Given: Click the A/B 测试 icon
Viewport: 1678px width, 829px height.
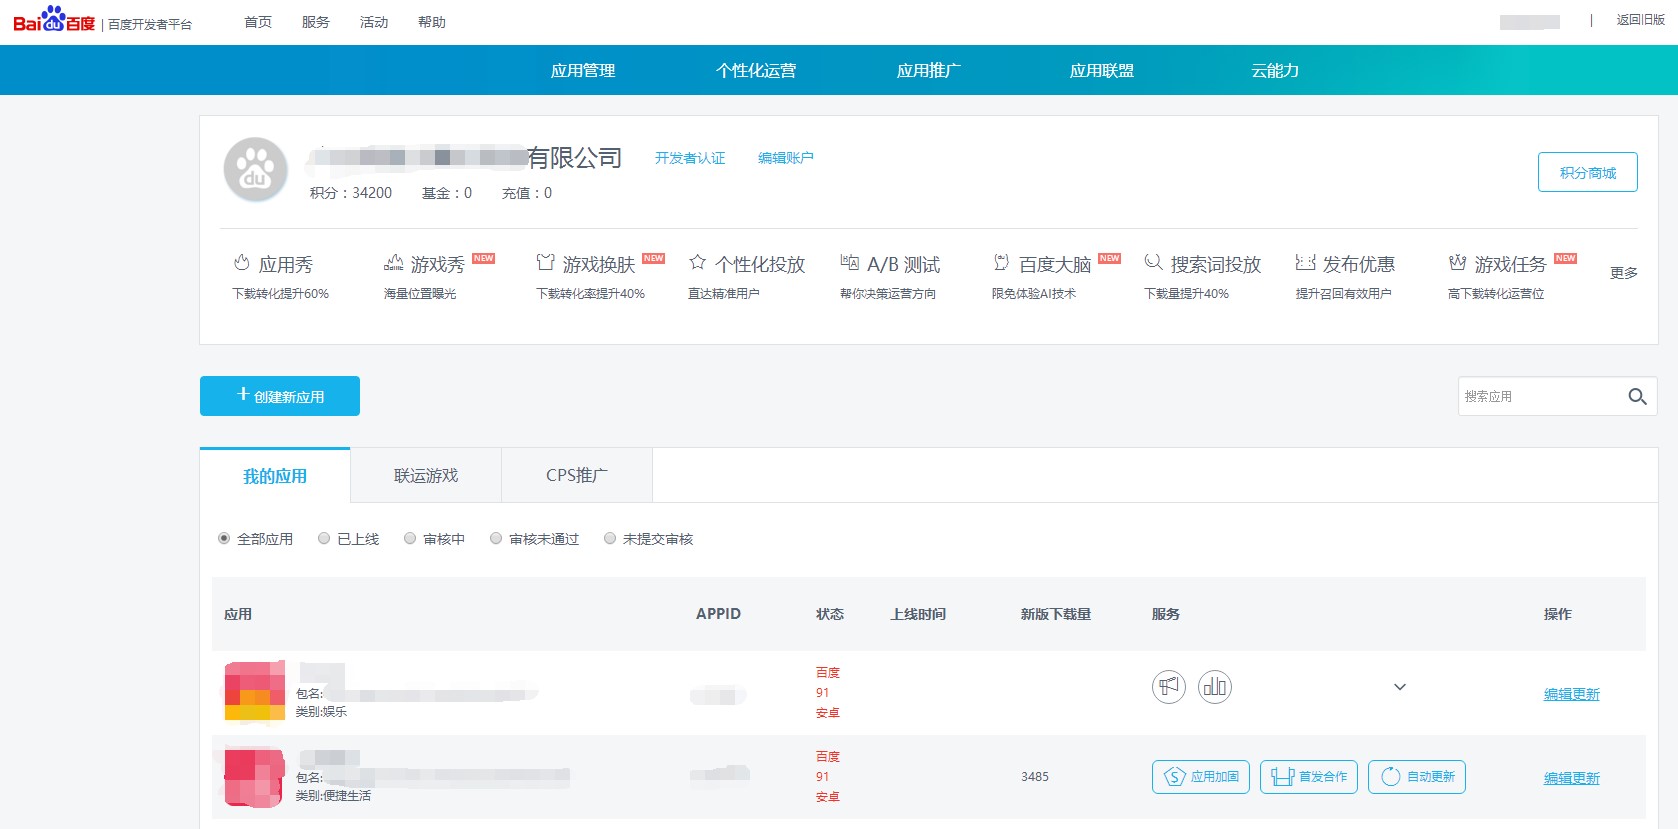Looking at the screenshot, I should 850,263.
